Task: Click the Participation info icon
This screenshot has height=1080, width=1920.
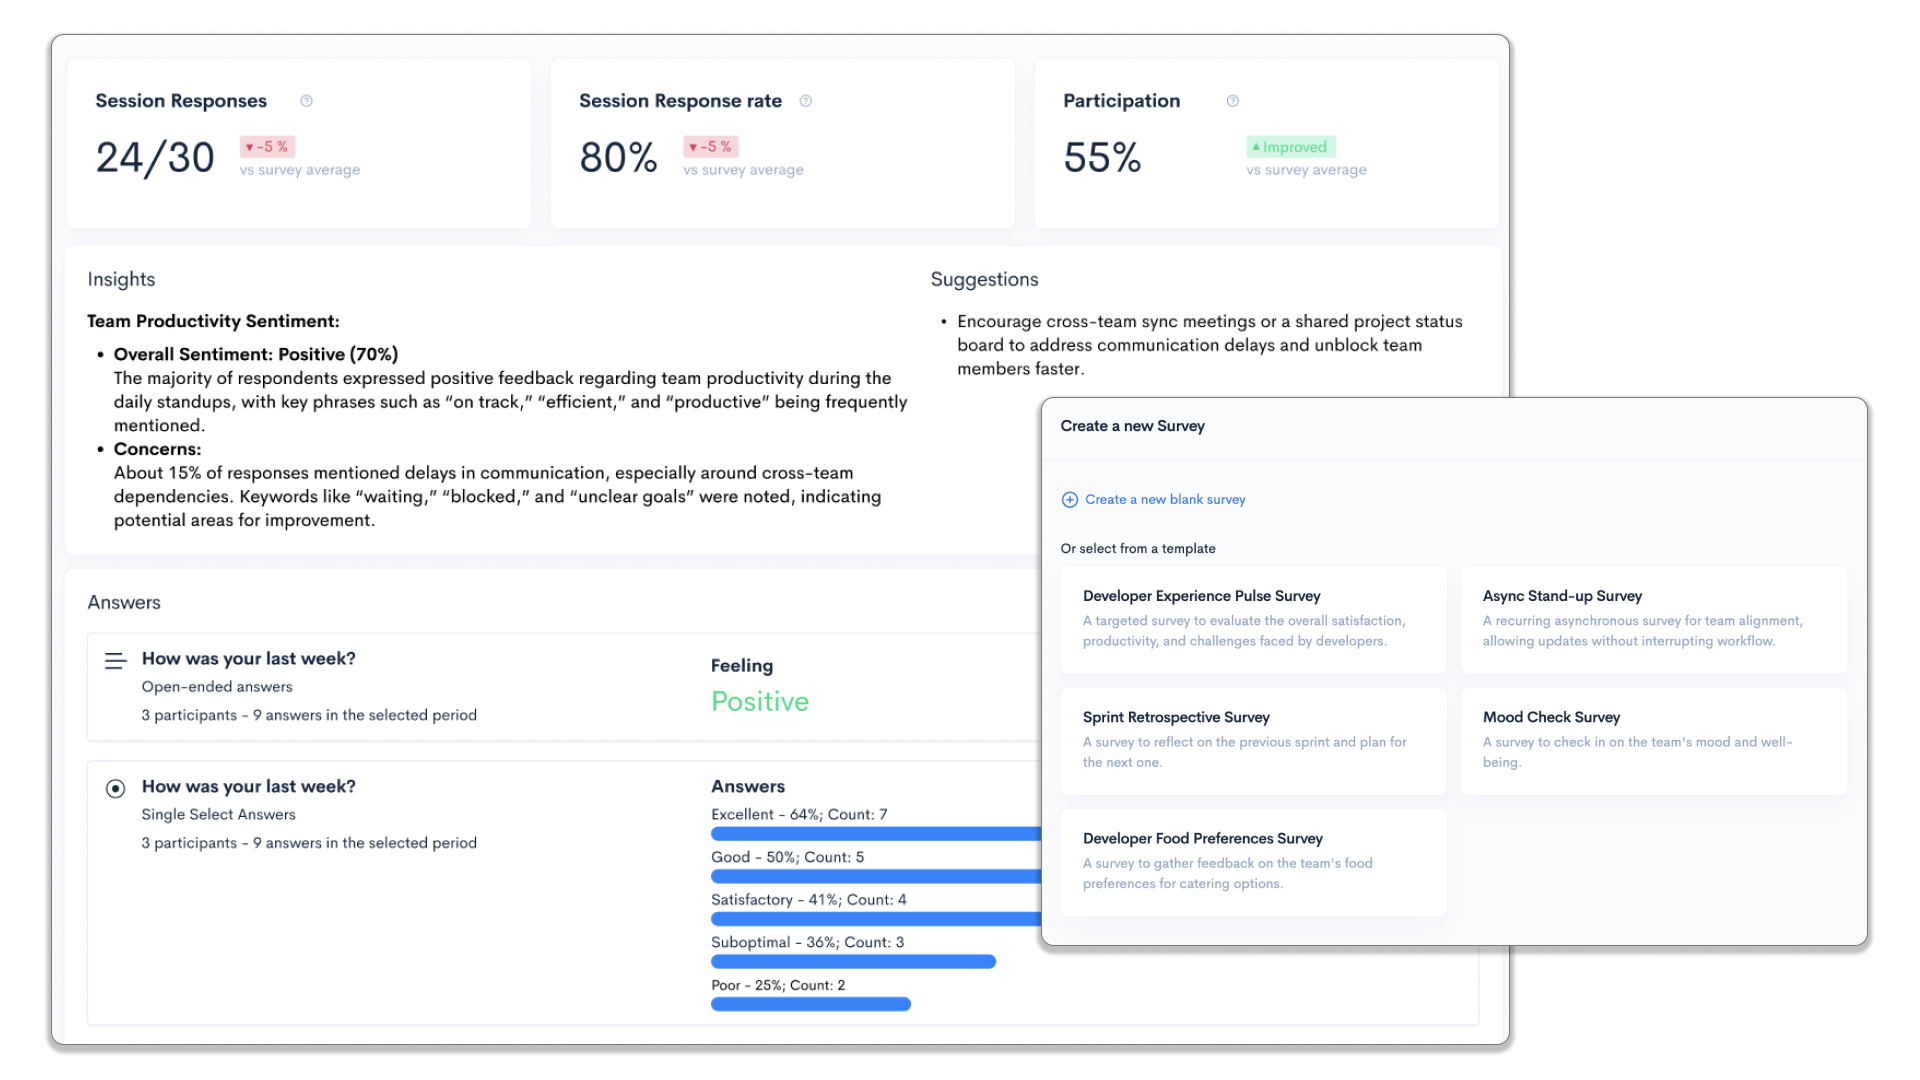Action: 1232,101
